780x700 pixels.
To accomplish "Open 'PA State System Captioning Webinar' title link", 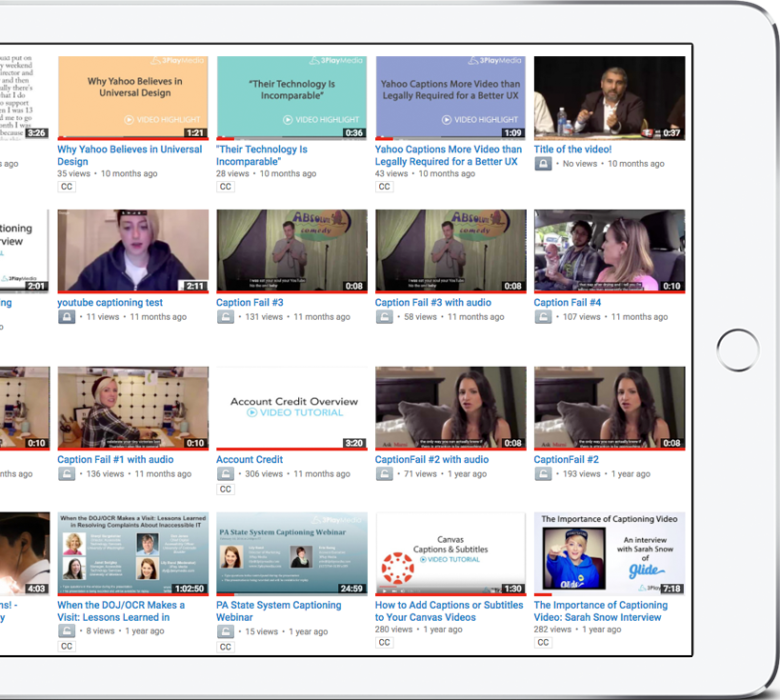I will tap(279, 611).
